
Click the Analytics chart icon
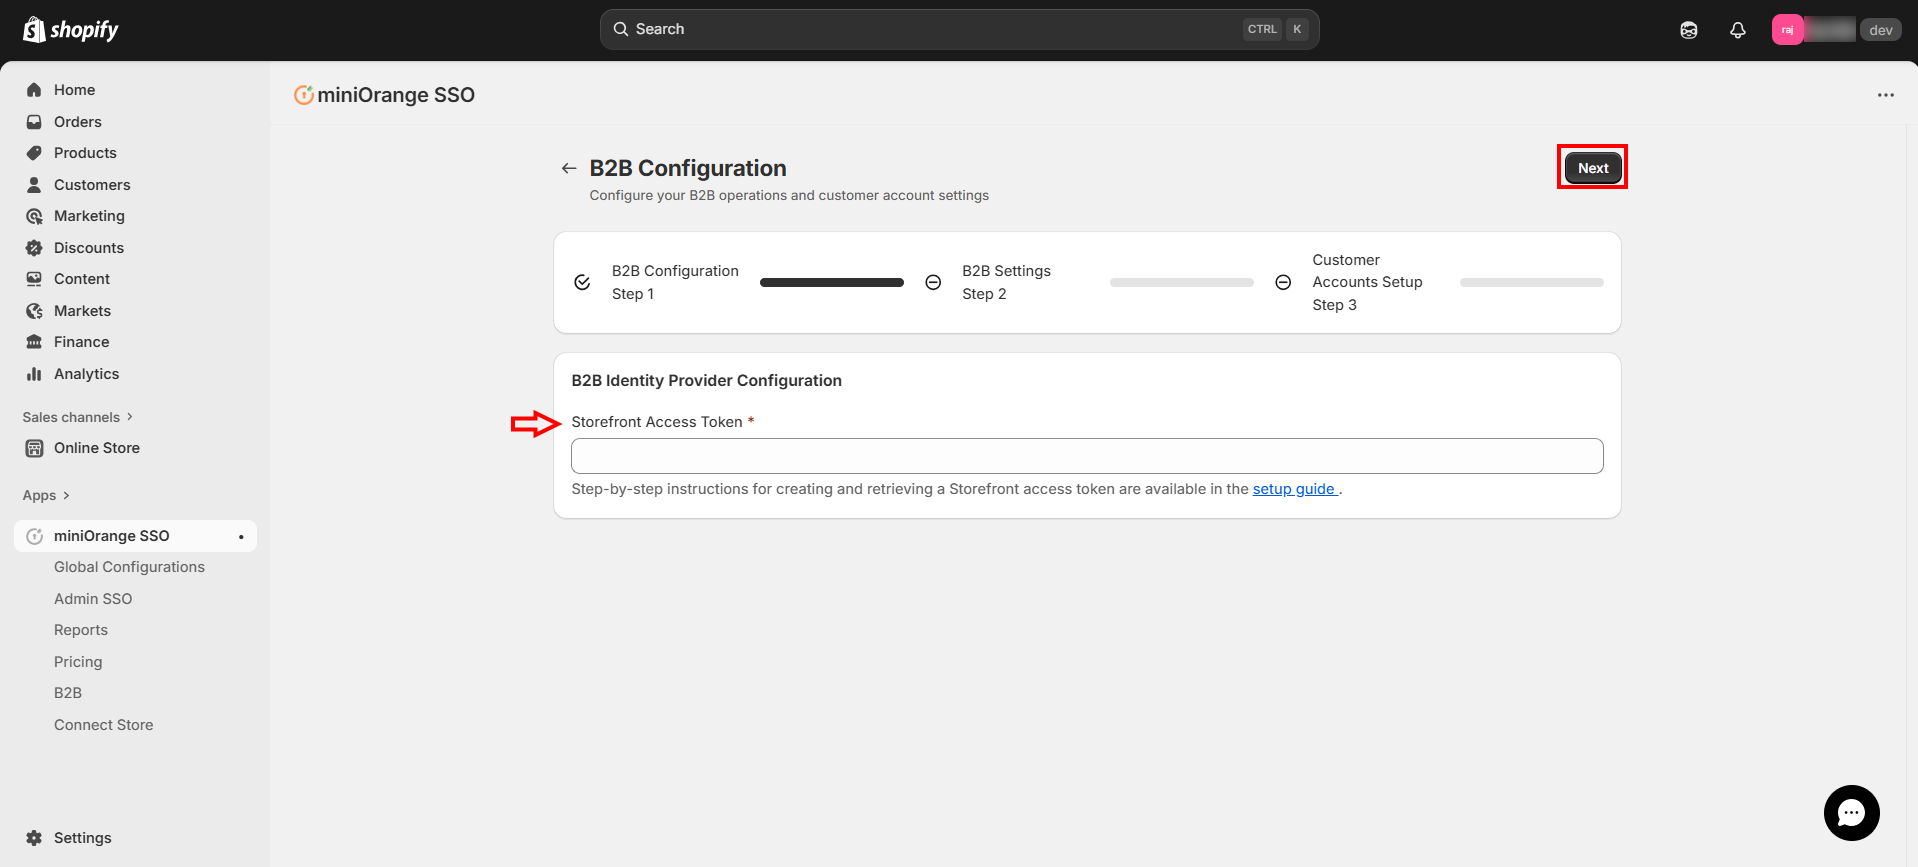coord(34,374)
